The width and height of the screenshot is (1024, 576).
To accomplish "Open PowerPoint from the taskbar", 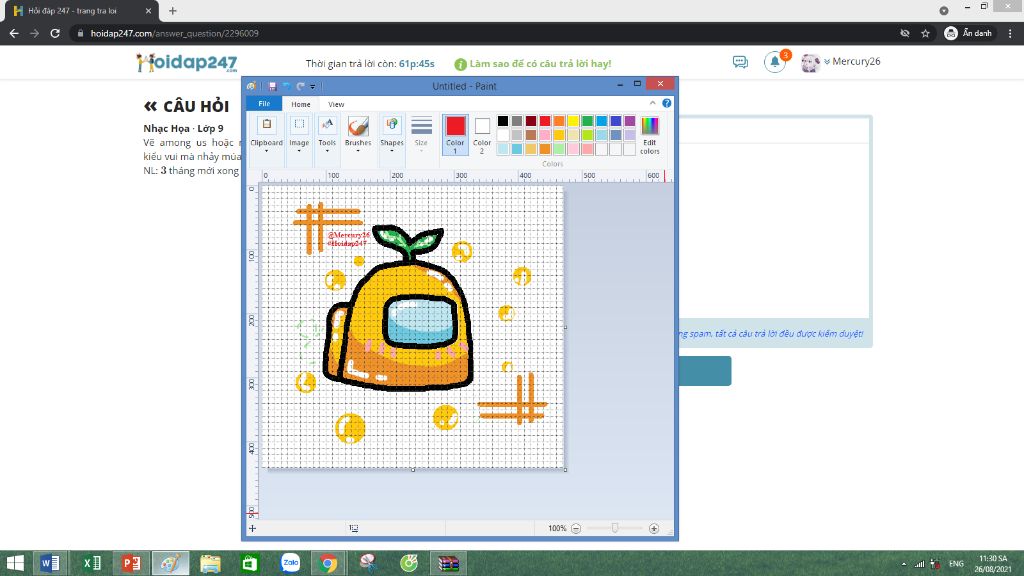I will [x=131, y=563].
